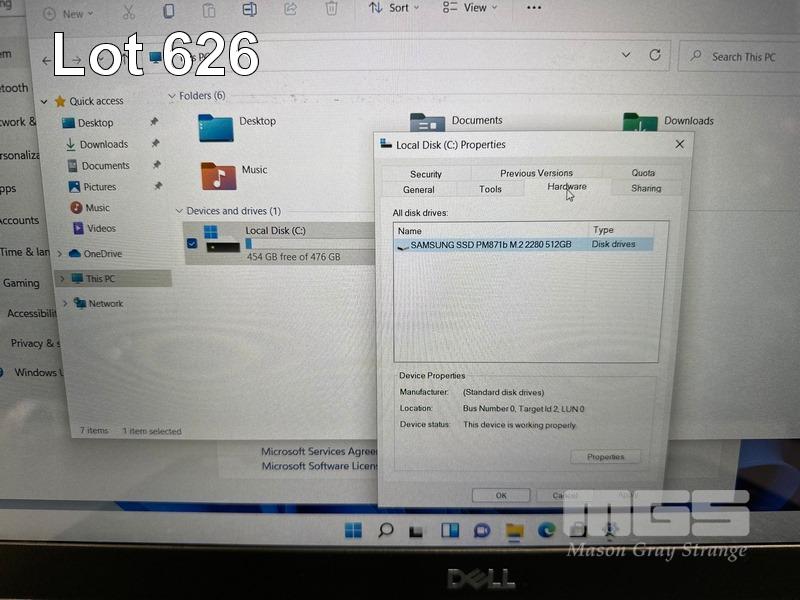Expand the Network tree node
Image resolution: width=800 pixels, height=600 pixels.
66,303
